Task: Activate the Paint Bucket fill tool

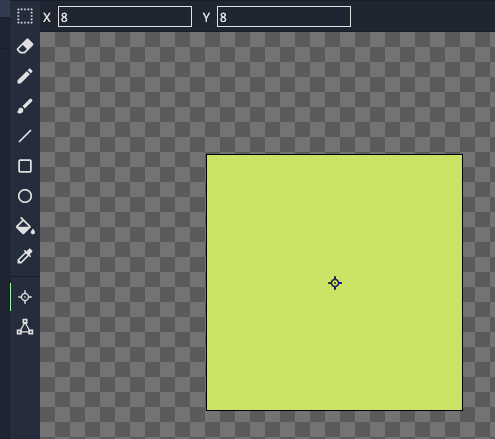Action: click(x=25, y=226)
